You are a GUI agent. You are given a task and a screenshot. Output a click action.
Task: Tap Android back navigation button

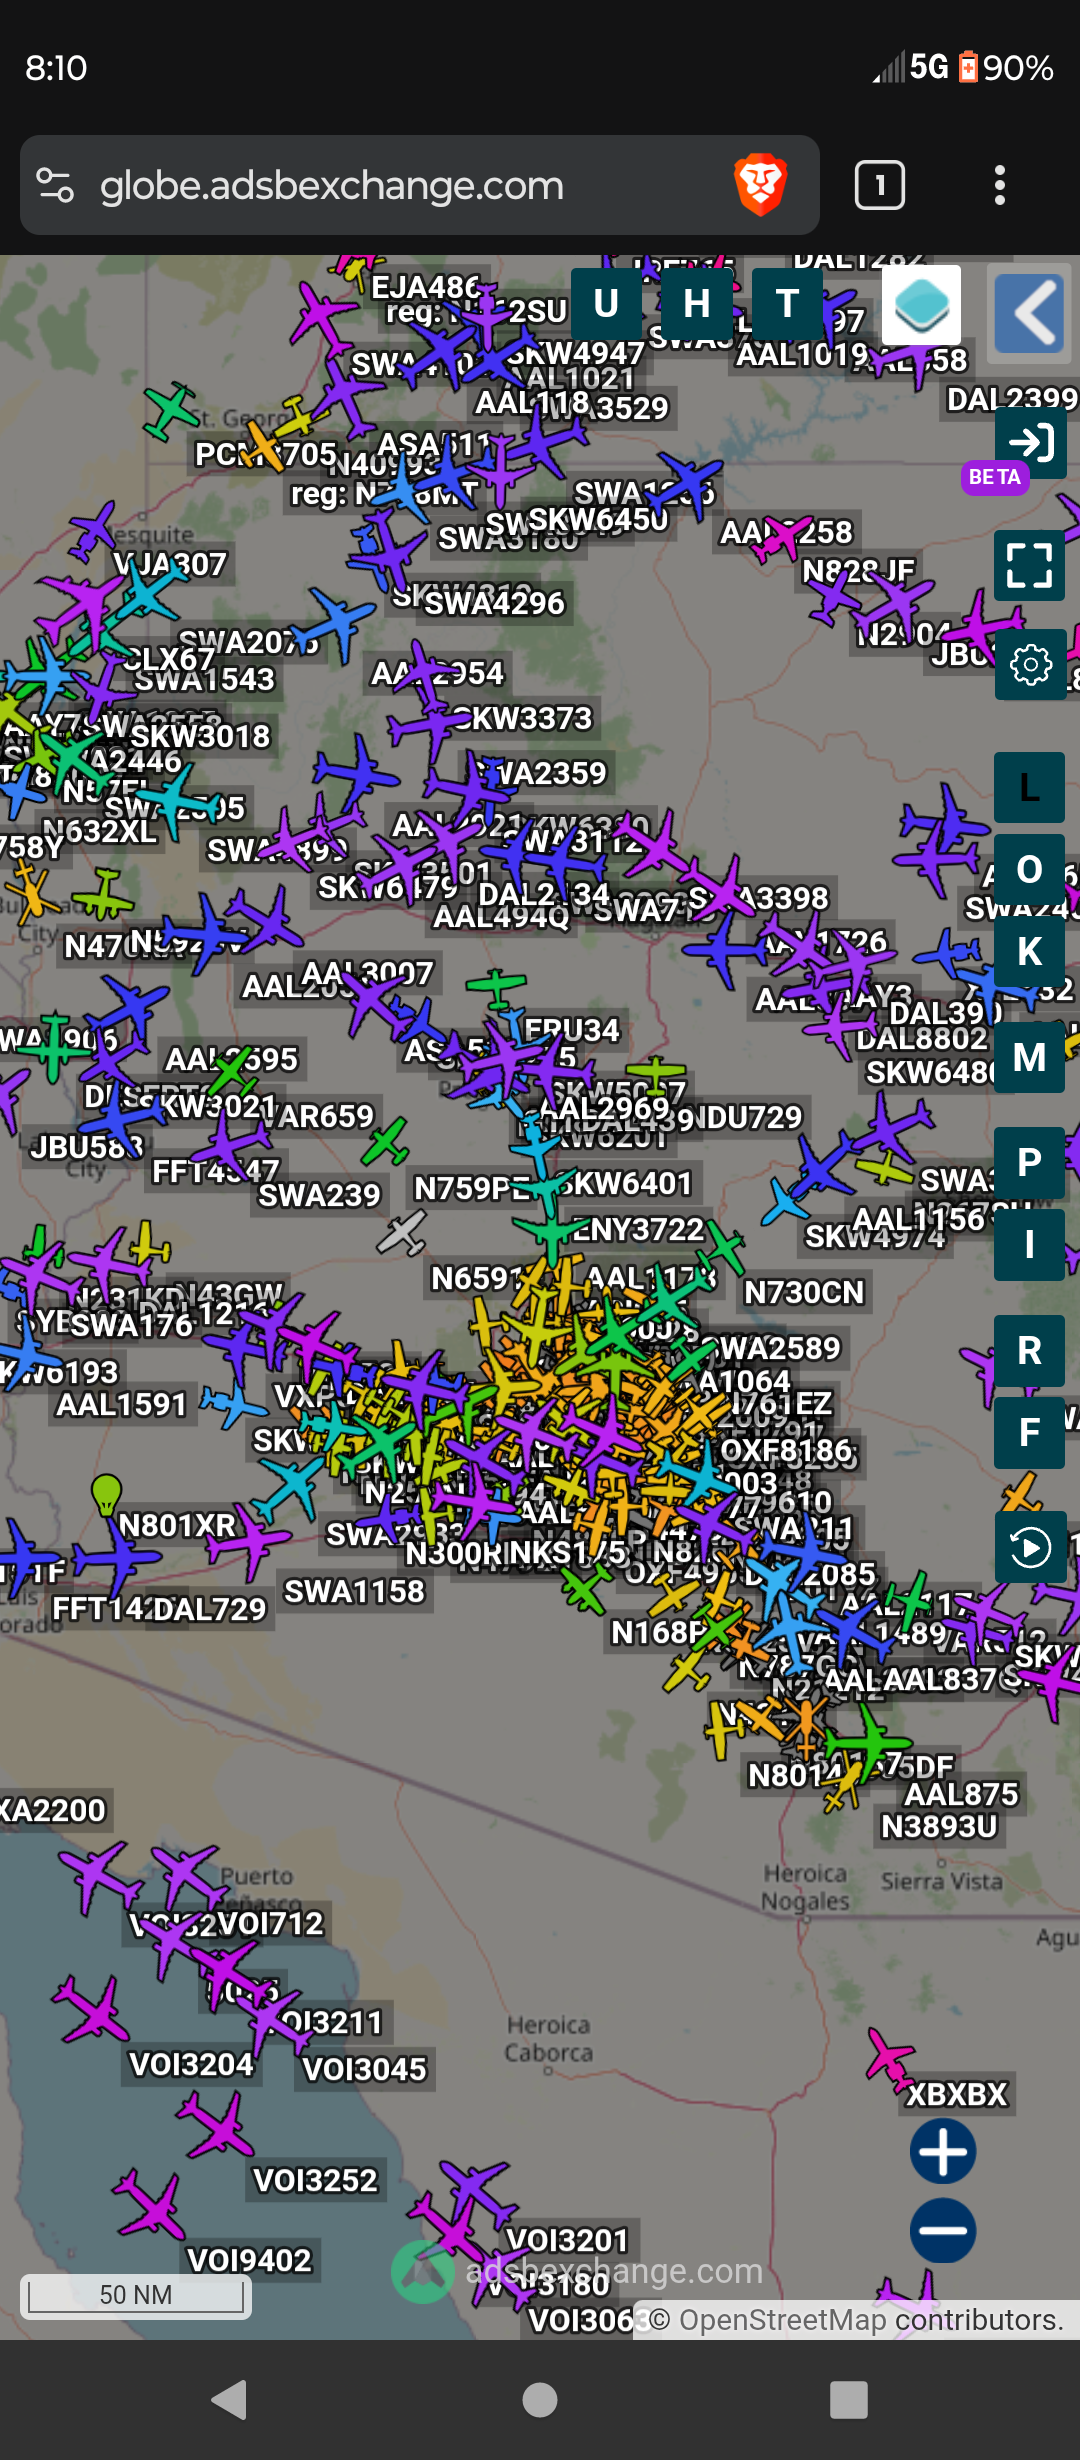(230, 2400)
